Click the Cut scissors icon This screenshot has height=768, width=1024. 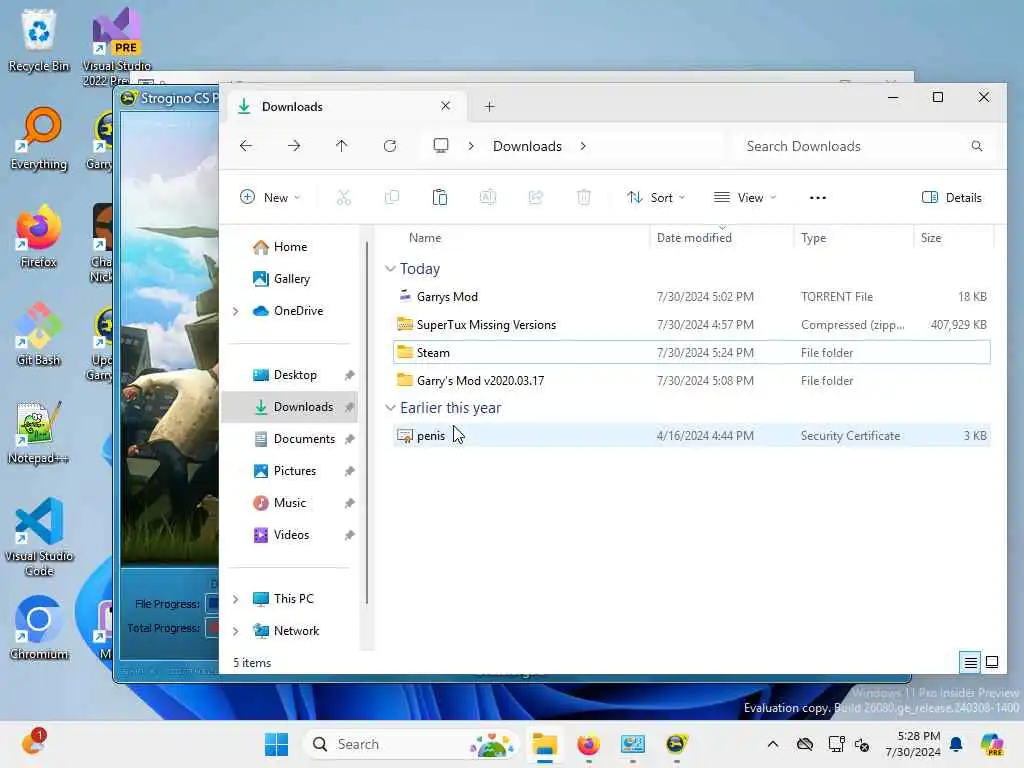(344, 197)
